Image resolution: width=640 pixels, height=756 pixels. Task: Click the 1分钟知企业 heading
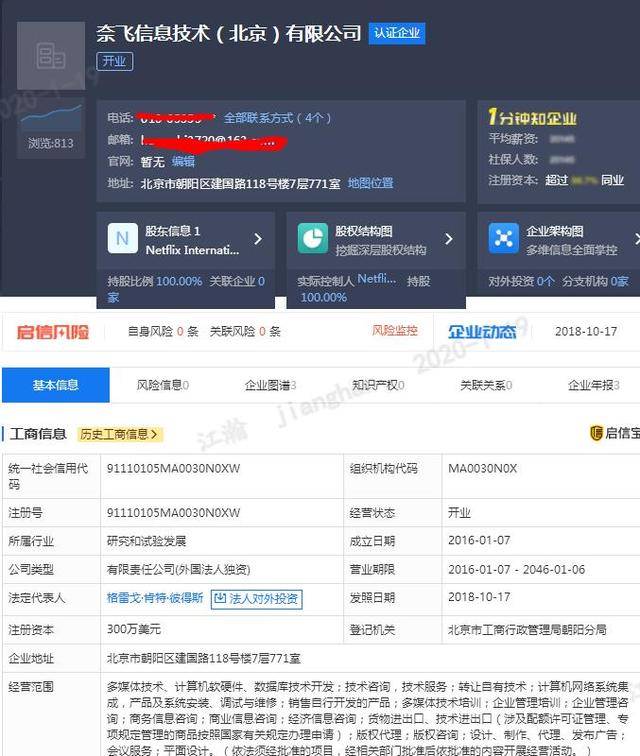coord(532,117)
